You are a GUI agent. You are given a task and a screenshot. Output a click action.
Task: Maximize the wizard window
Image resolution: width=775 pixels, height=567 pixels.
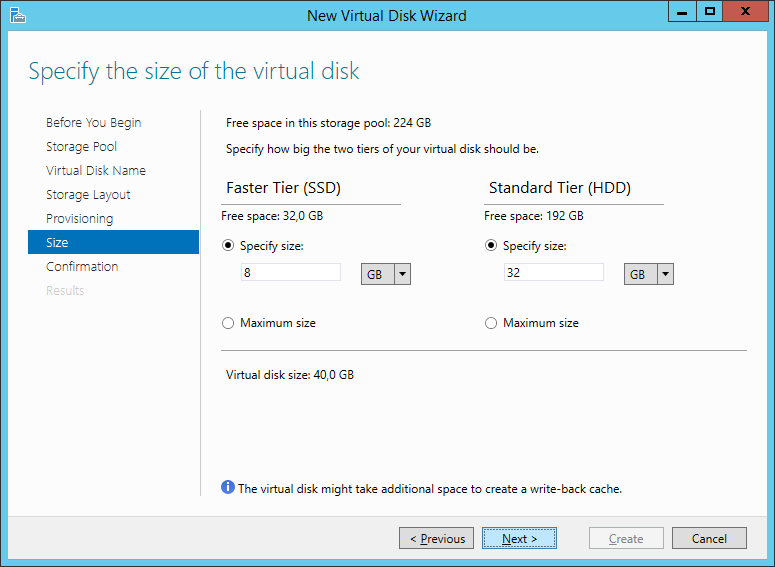coord(710,12)
